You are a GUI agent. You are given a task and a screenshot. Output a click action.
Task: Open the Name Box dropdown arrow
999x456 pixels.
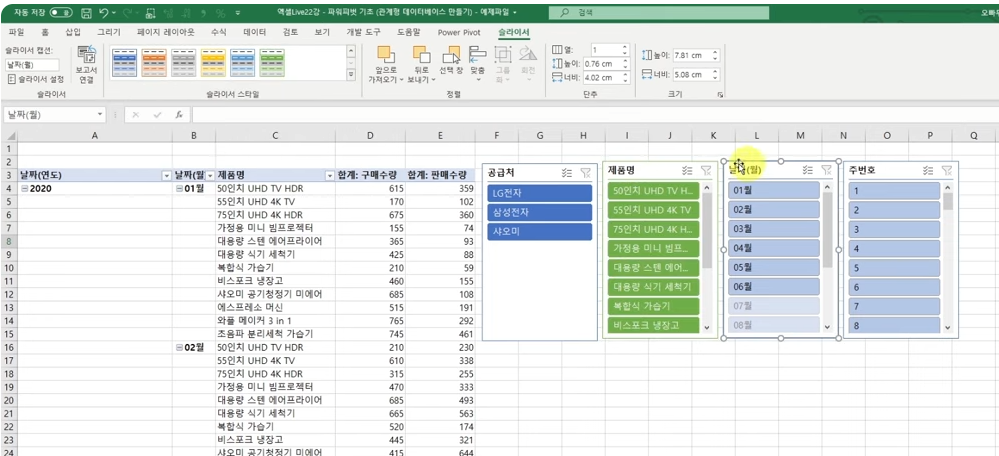pos(100,115)
